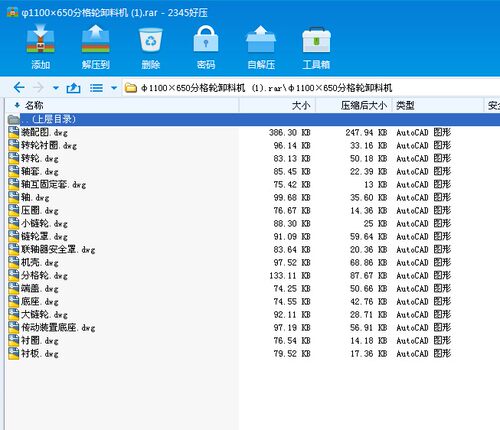Select file 转轮.dwg

click(40, 159)
